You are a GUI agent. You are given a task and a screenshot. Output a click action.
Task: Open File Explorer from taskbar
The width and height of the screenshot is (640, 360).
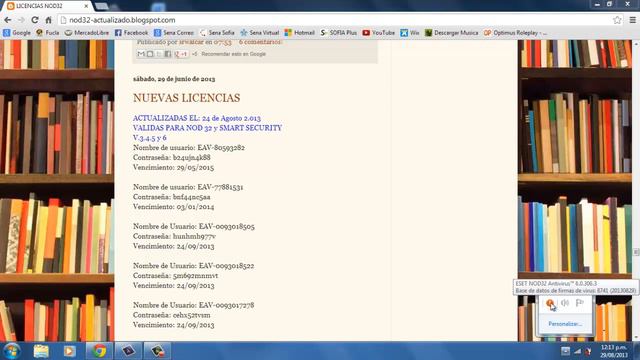click(41, 351)
